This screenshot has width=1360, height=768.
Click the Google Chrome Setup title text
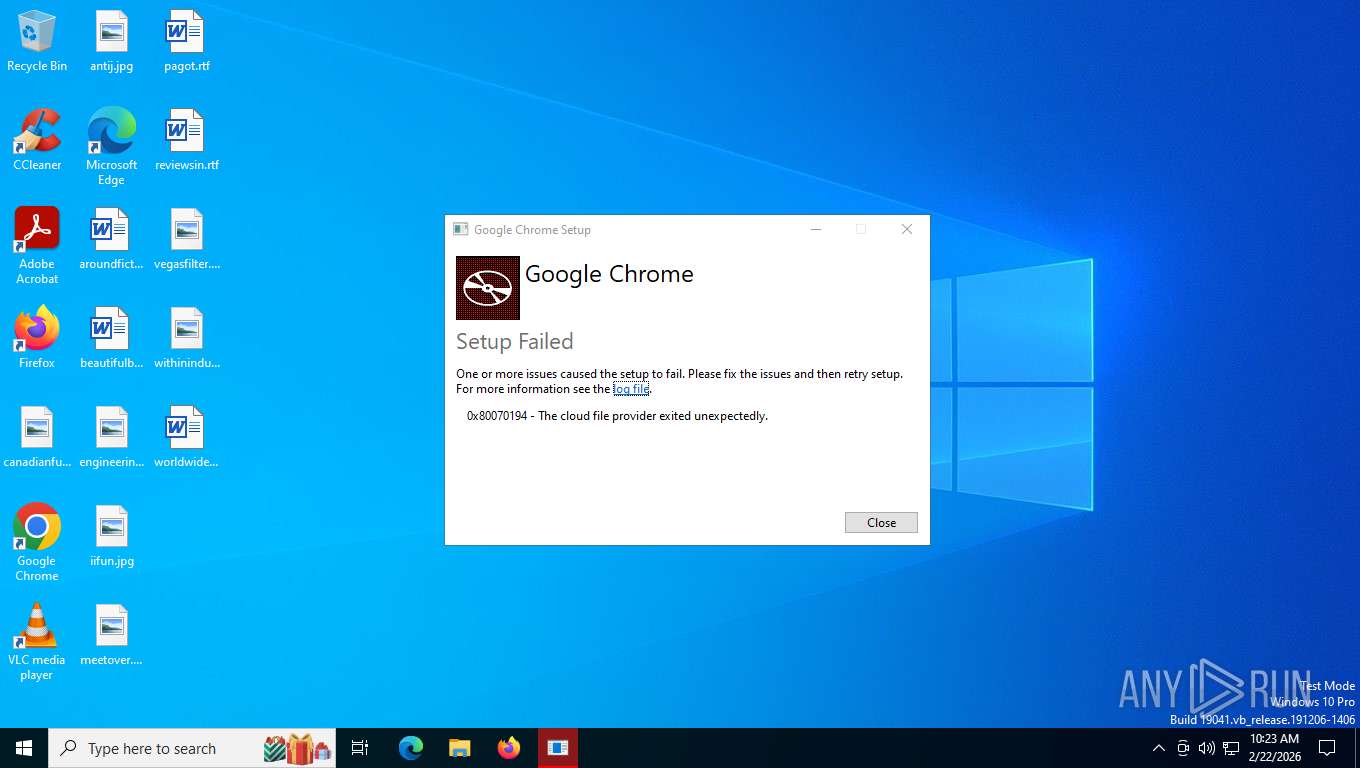(532, 230)
